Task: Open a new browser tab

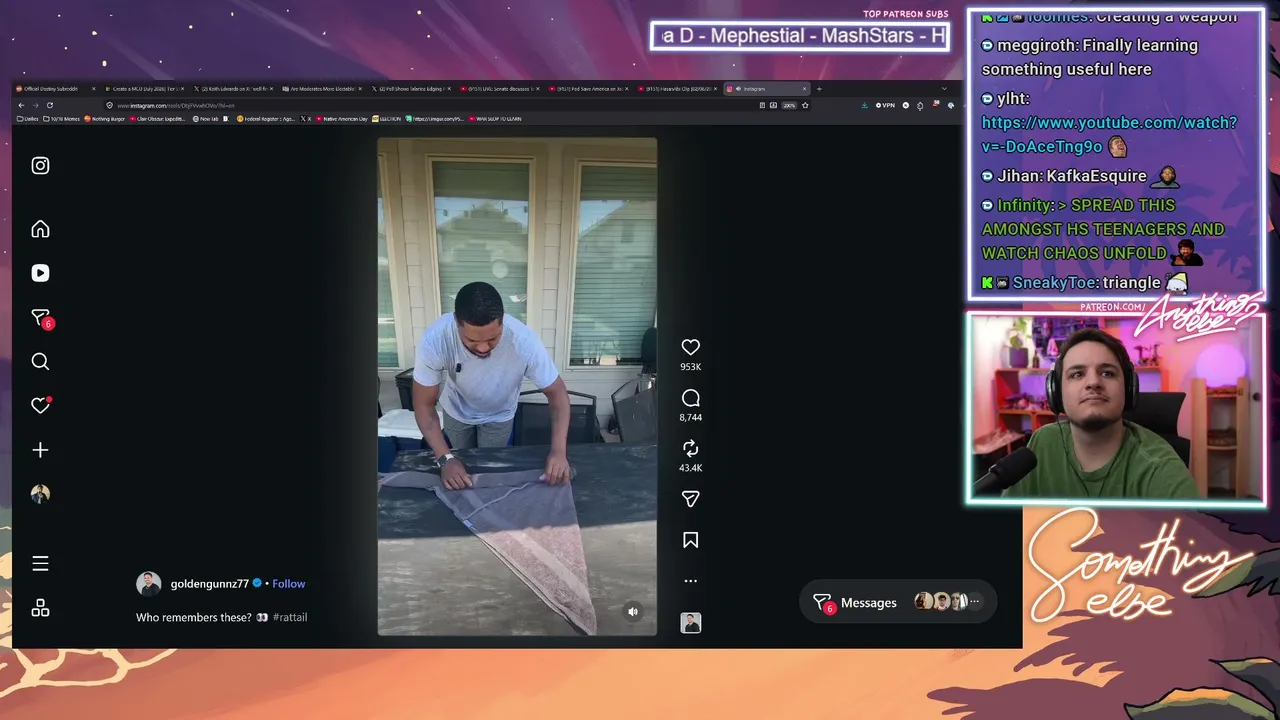Action: (x=819, y=89)
